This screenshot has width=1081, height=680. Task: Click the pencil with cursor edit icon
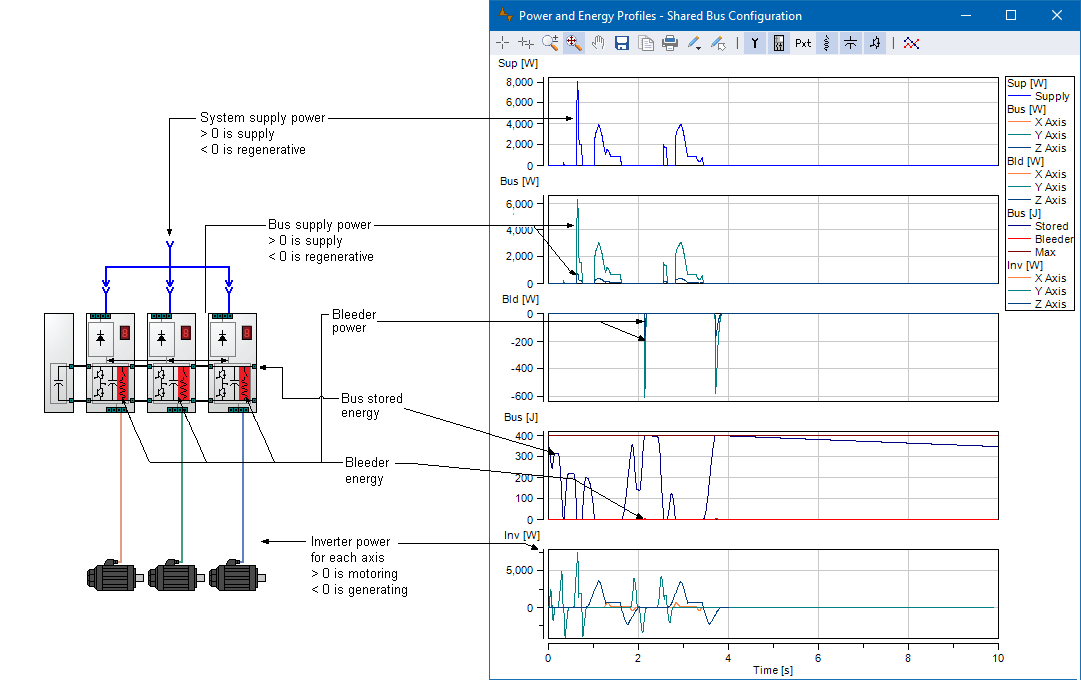click(718, 43)
